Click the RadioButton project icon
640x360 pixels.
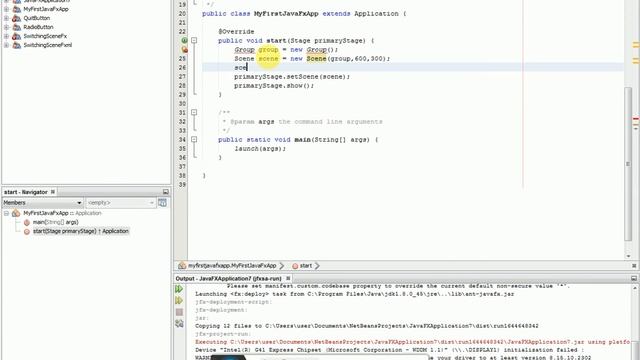coord(16,27)
